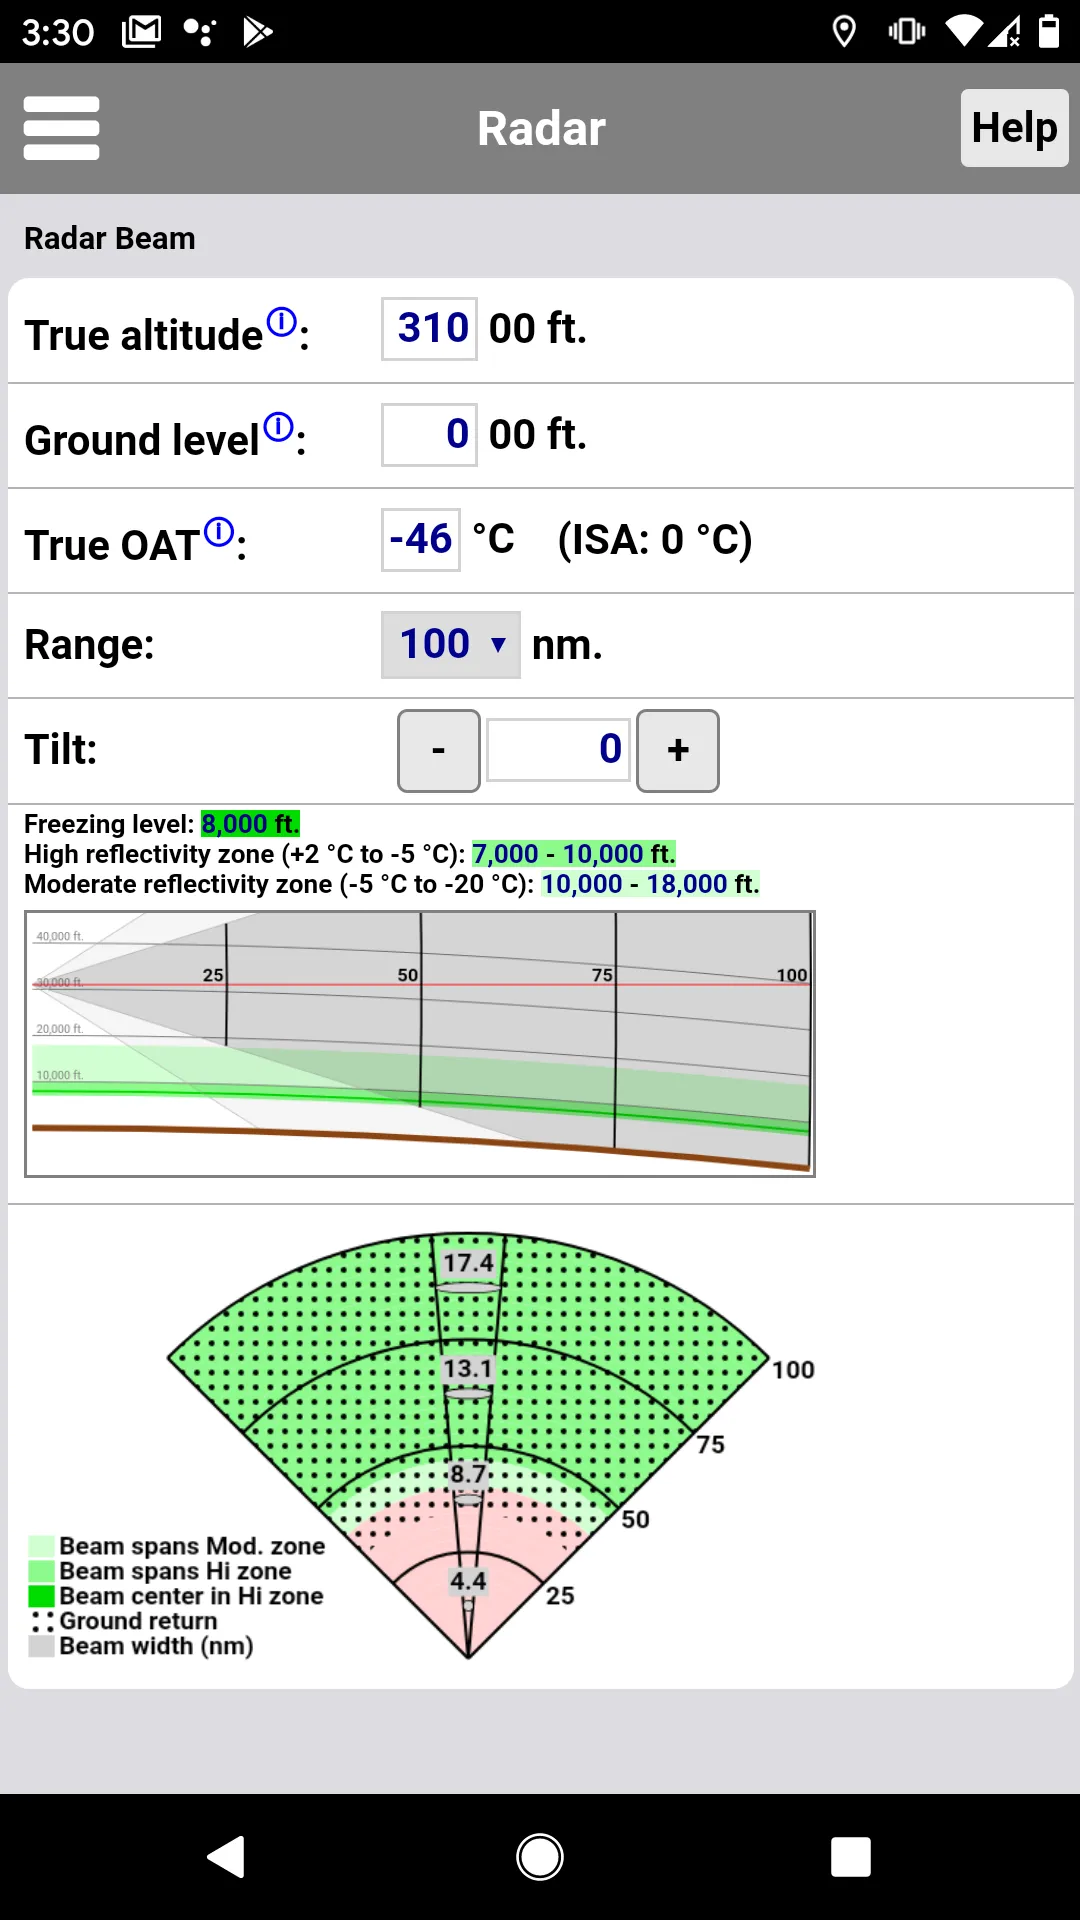The height and width of the screenshot is (1920, 1080).
Task: Tap the location icon in status bar
Action: (x=844, y=32)
